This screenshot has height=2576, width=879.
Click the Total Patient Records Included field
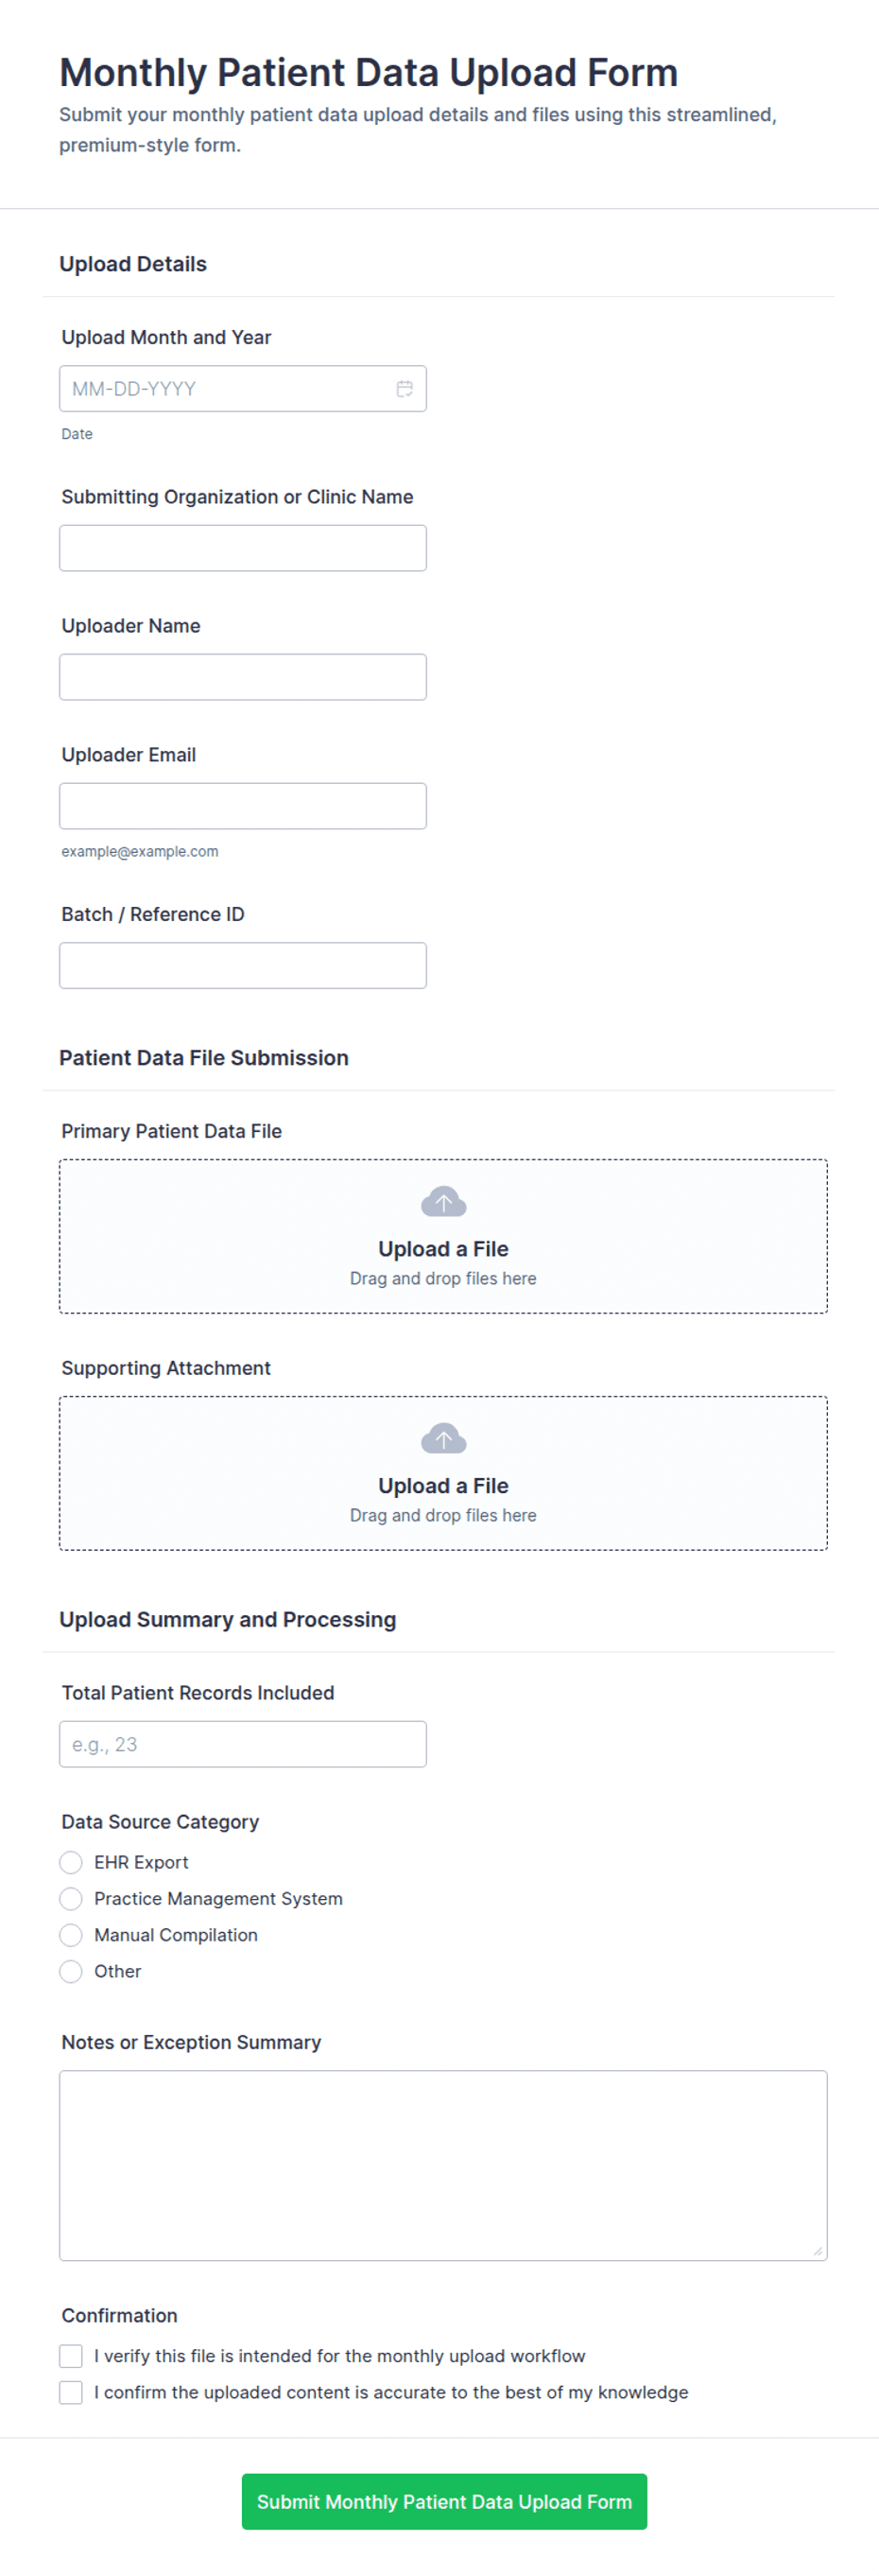243,1744
